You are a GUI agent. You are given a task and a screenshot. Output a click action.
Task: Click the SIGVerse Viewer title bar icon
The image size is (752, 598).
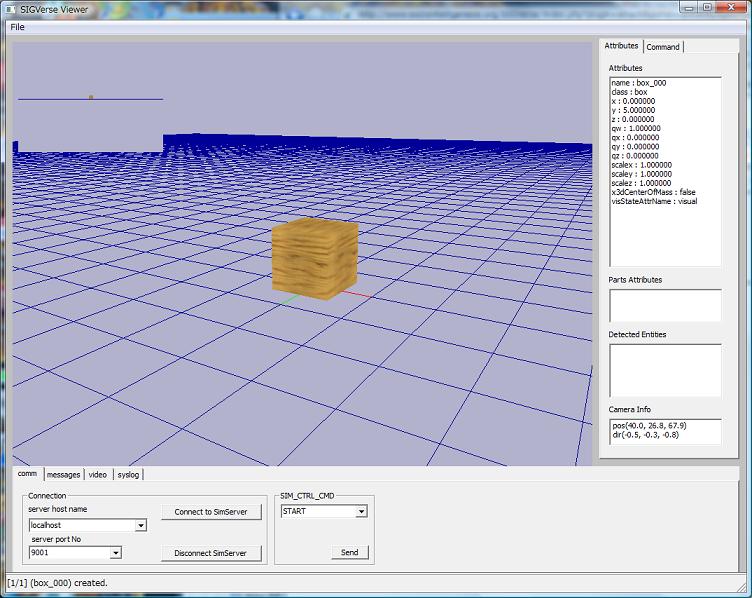click(x=10, y=8)
